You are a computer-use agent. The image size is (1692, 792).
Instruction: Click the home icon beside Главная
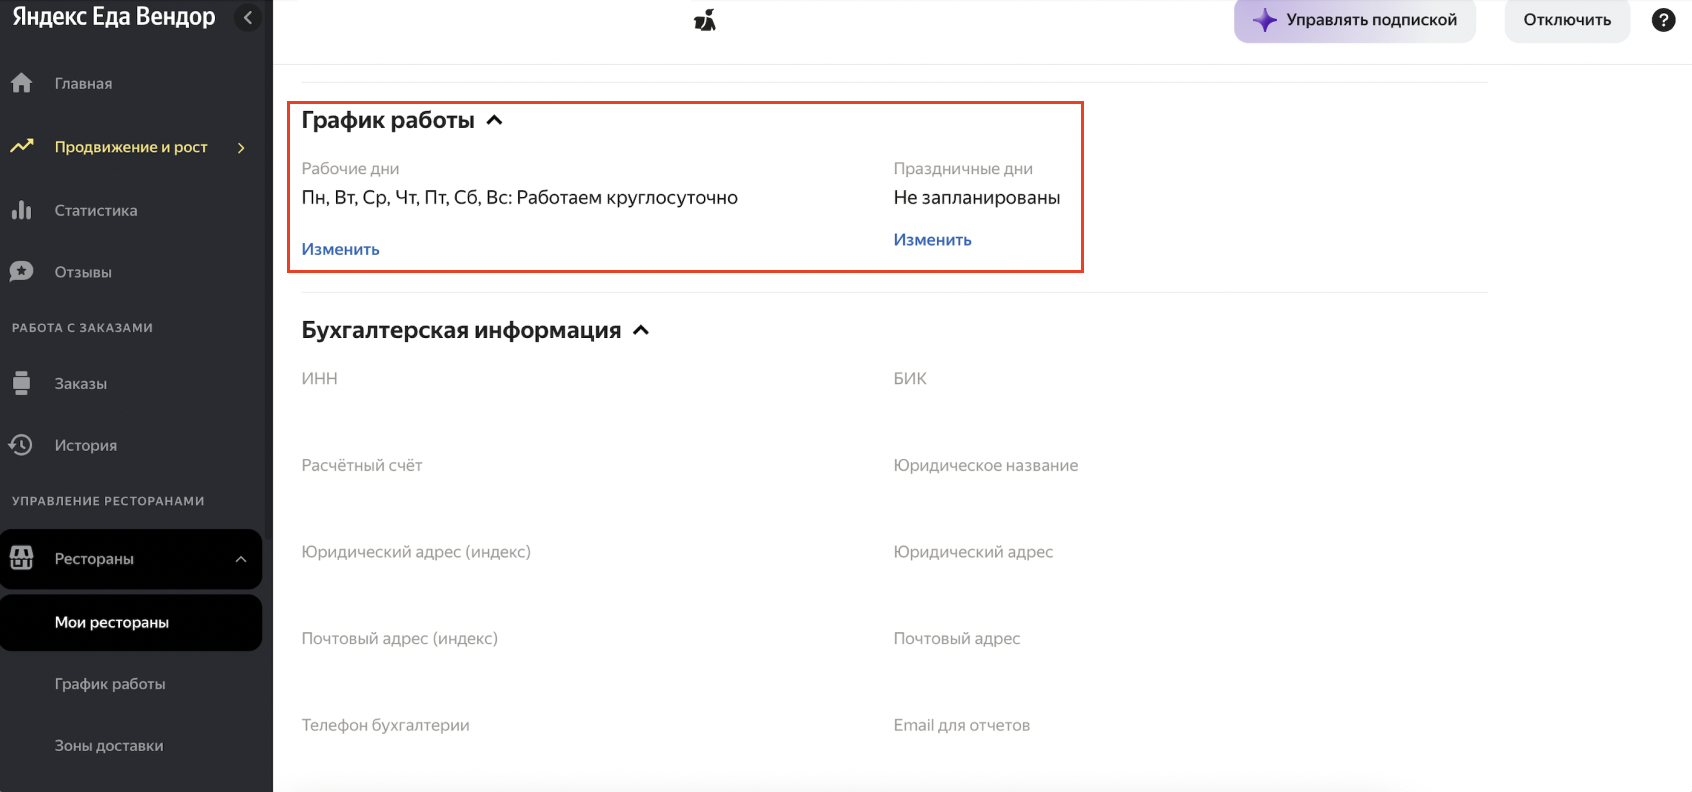(x=21, y=83)
